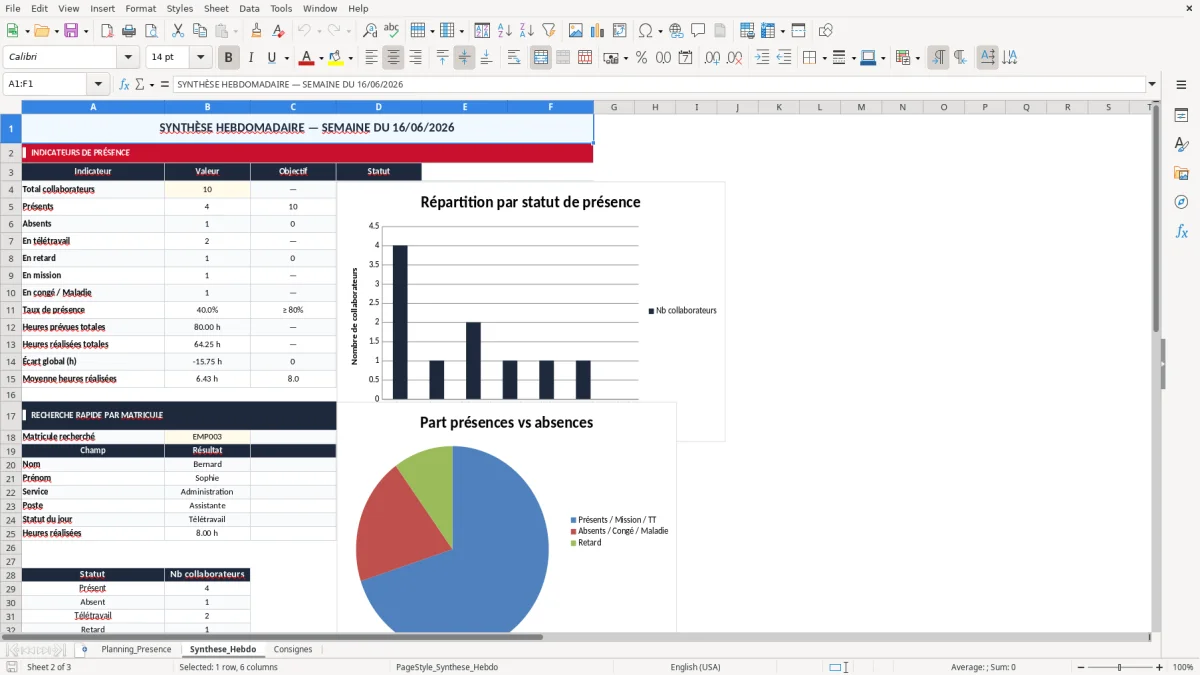
Task: Open Find & Replace from the toolbar
Action: pyautogui.click(x=370, y=31)
